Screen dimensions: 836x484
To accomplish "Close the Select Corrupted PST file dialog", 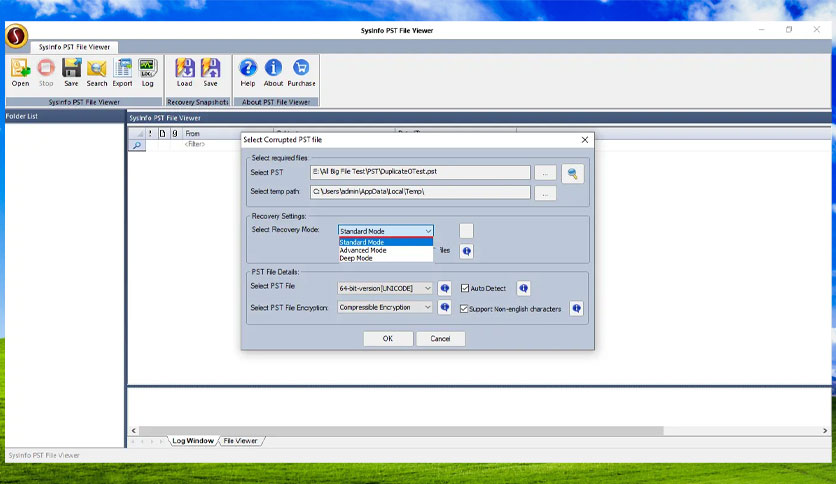I will point(585,140).
